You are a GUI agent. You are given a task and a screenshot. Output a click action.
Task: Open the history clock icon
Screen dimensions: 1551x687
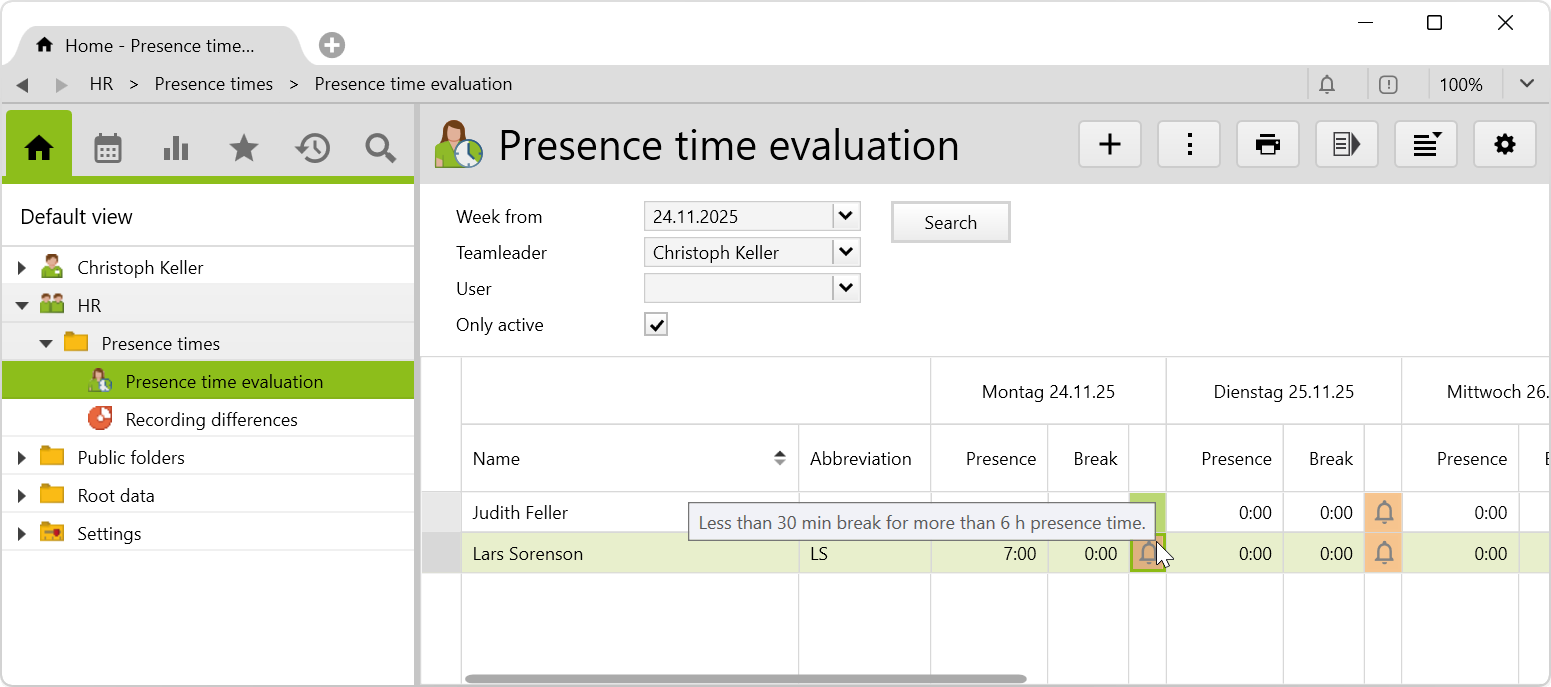312,148
